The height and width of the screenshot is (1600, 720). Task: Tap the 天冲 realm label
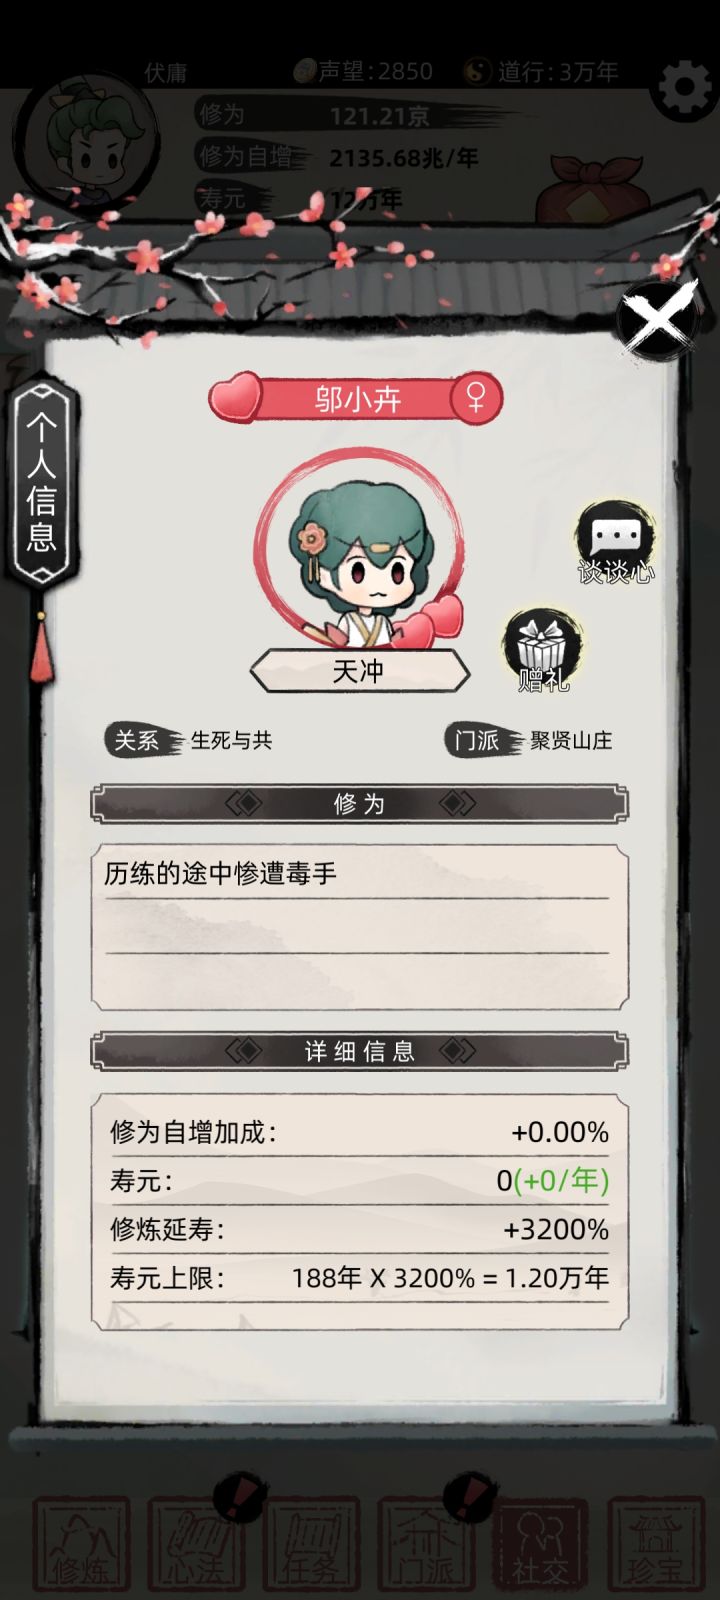(359, 671)
